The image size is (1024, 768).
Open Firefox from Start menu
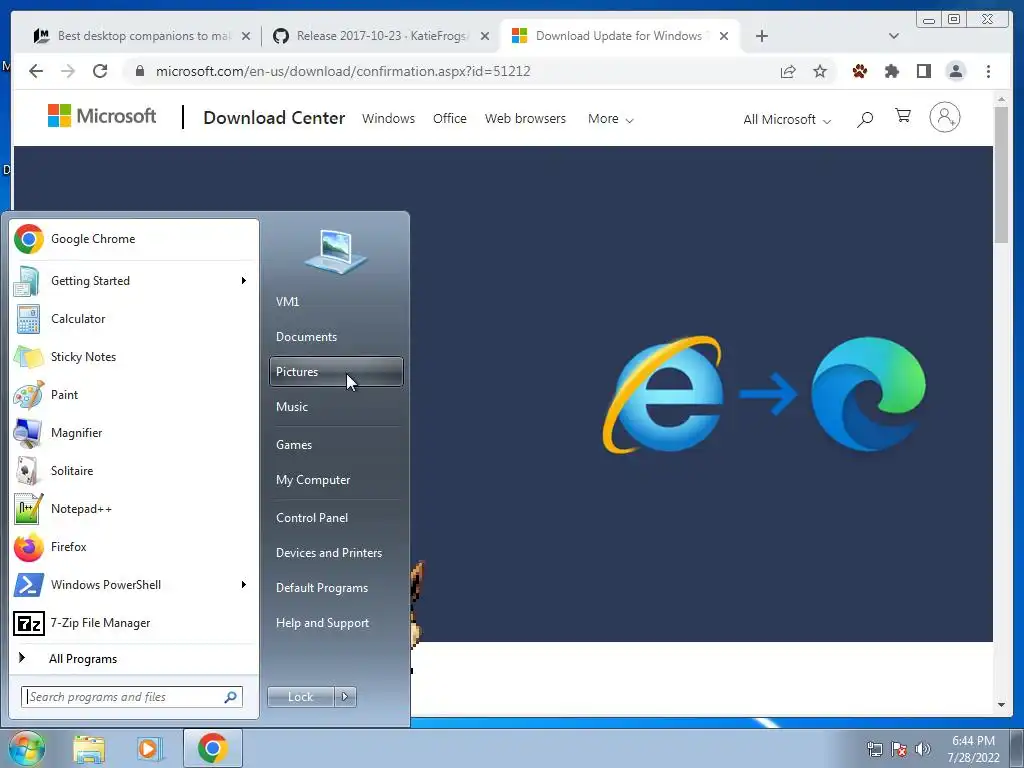pyautogui.click(x=134, y=547)
